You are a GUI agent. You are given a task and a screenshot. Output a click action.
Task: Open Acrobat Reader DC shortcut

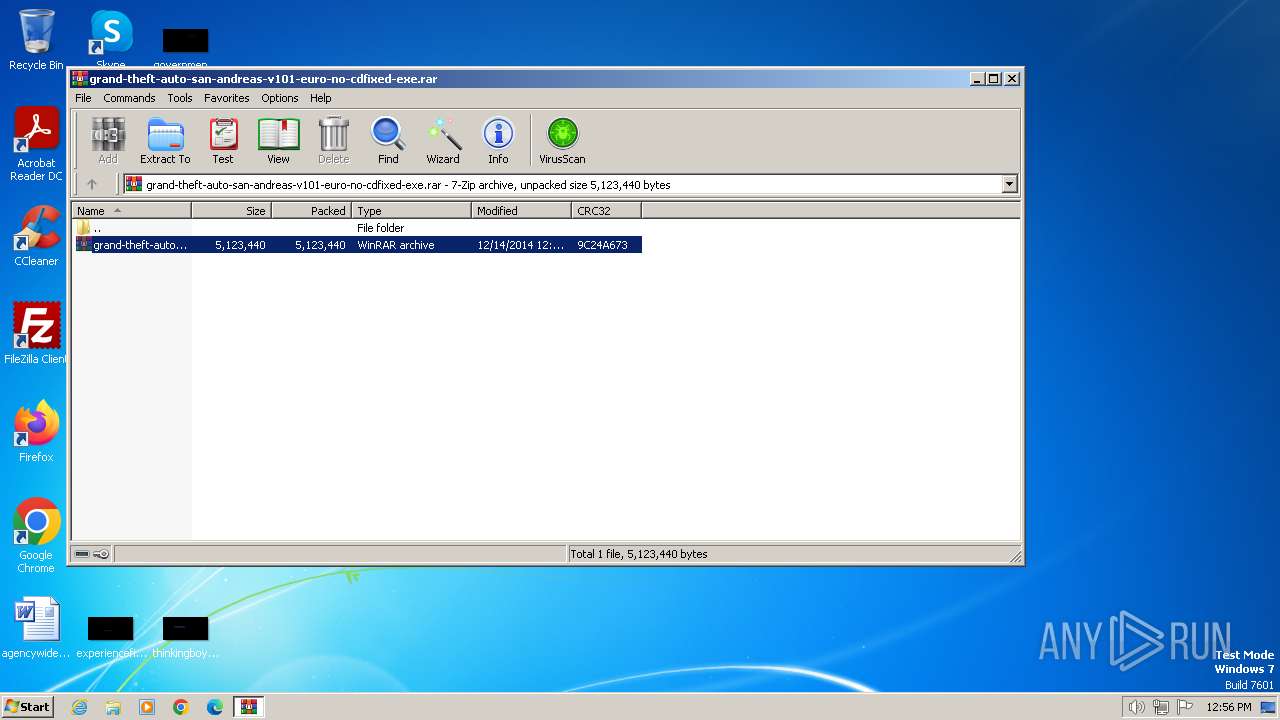36,145
